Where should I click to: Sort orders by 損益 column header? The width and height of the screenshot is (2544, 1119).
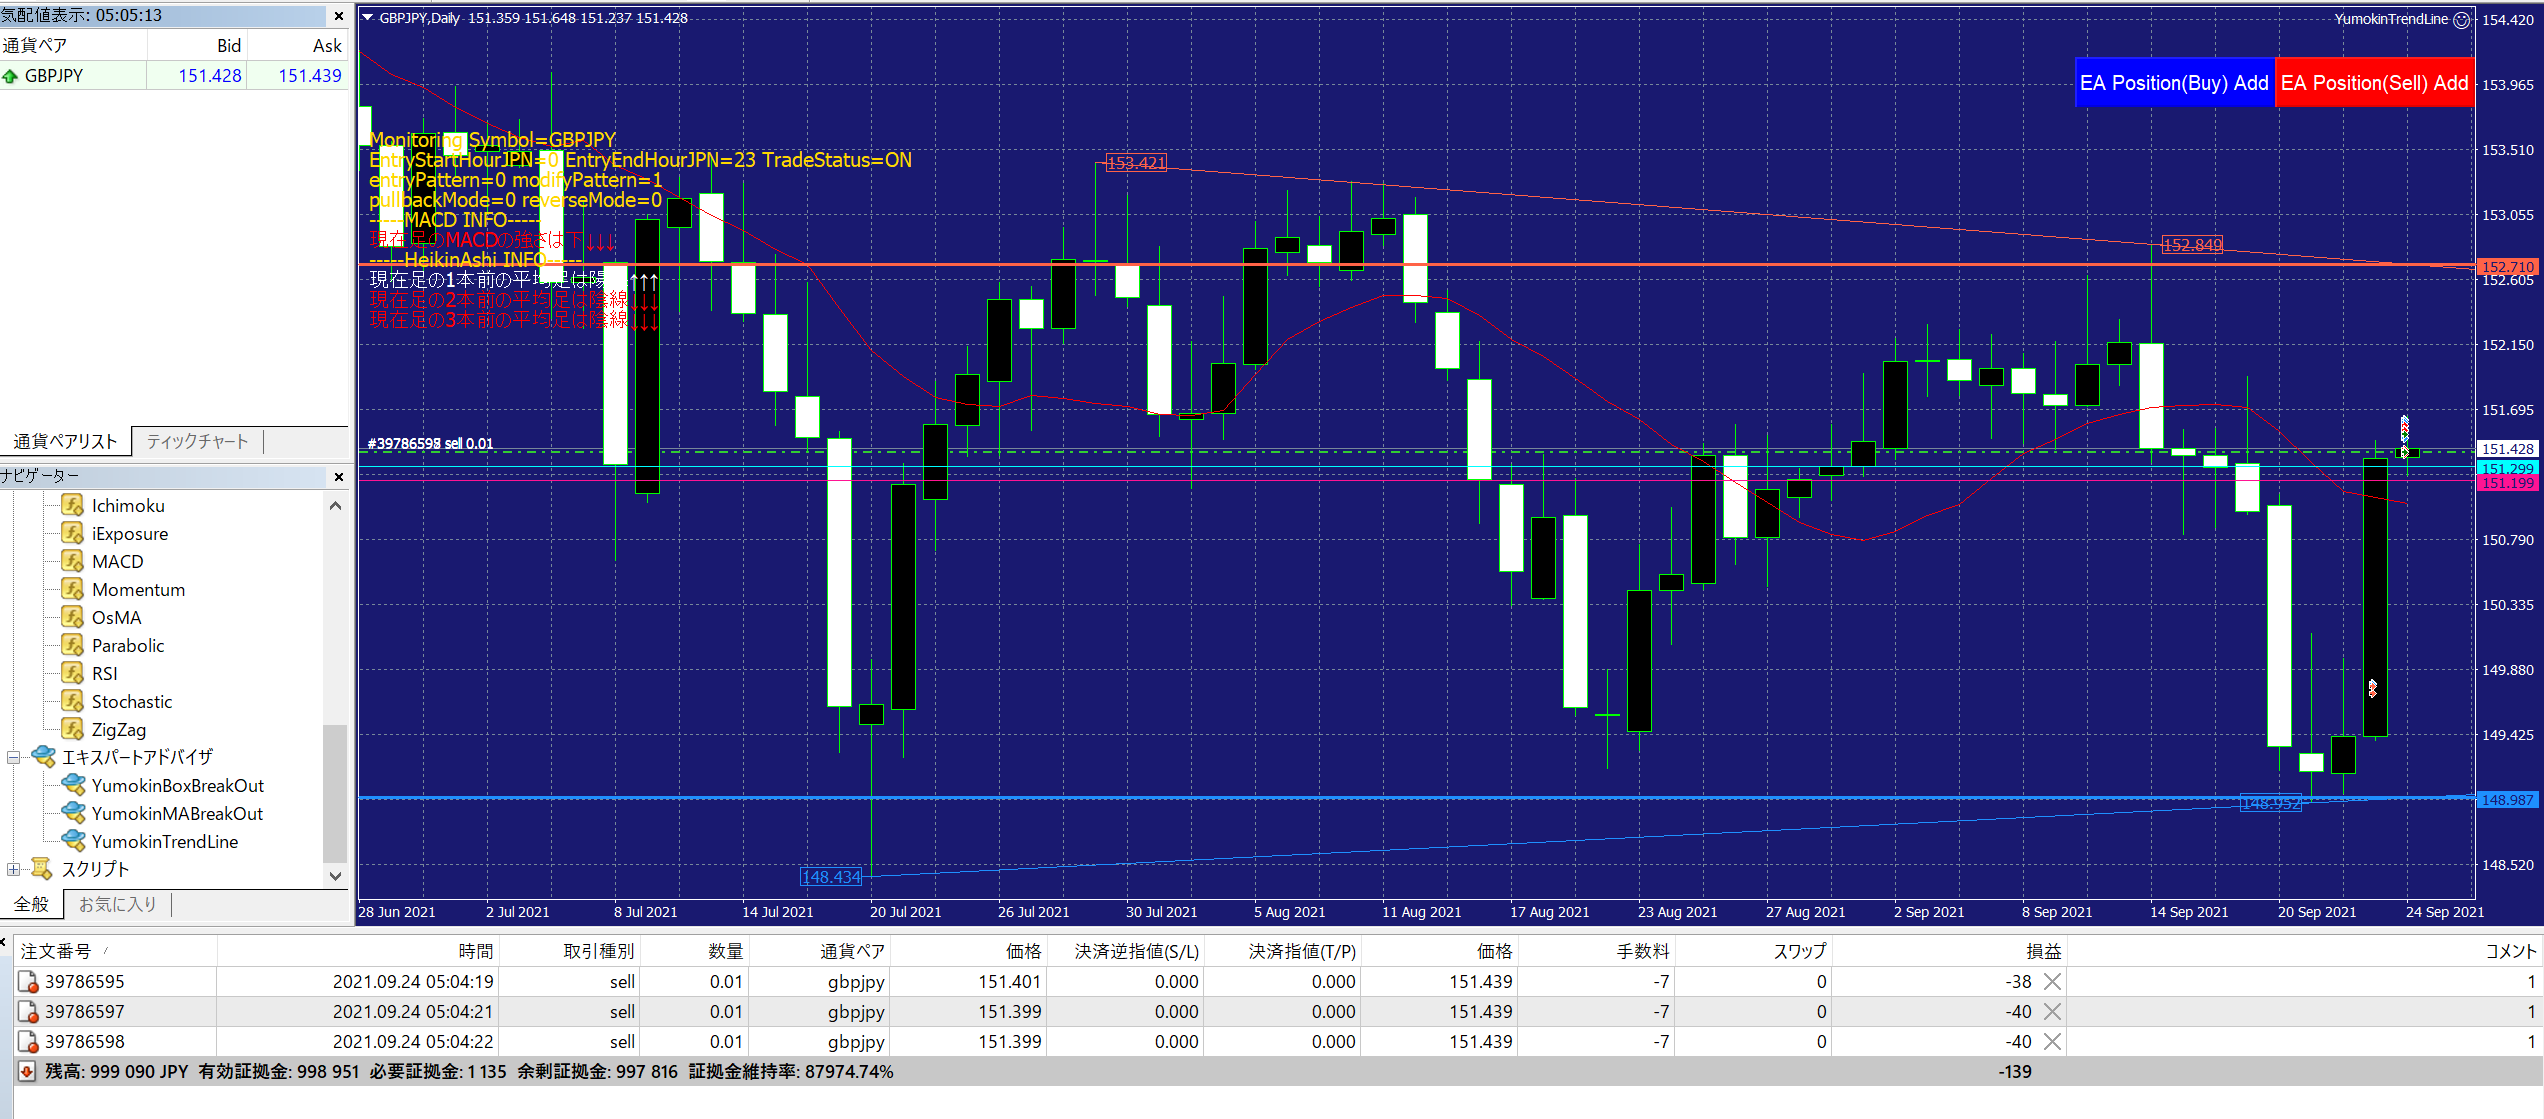2043,951
